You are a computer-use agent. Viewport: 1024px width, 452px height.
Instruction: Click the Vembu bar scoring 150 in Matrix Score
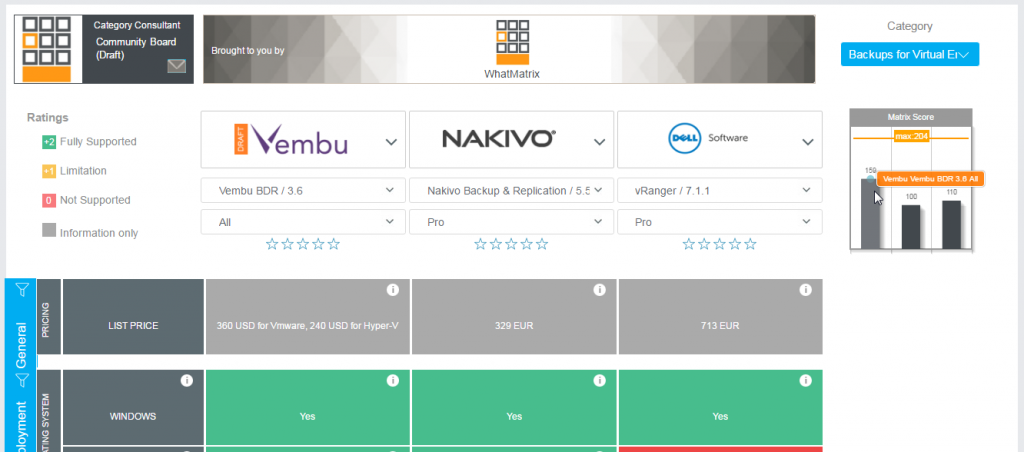(x=870, y=214)
